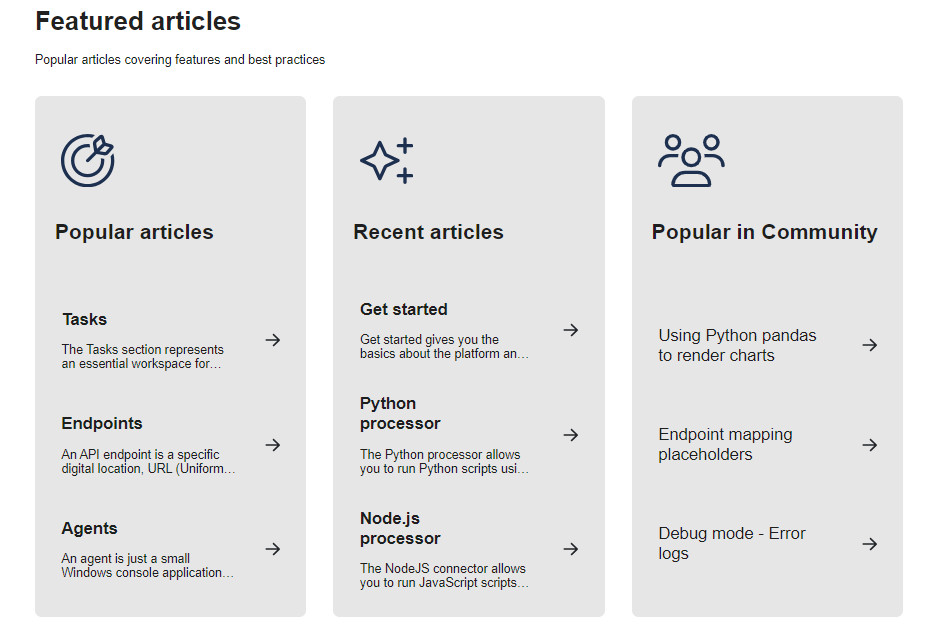Open the Agents article link

[90, 529]
